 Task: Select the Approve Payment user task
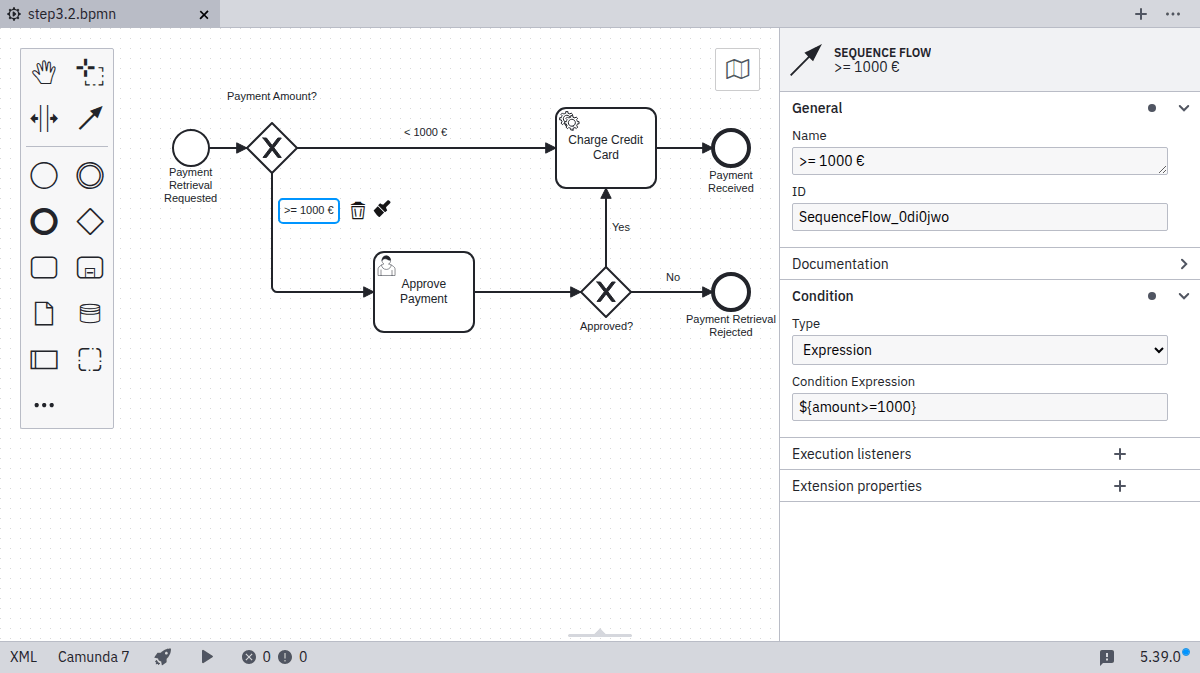tap(424, 292)
